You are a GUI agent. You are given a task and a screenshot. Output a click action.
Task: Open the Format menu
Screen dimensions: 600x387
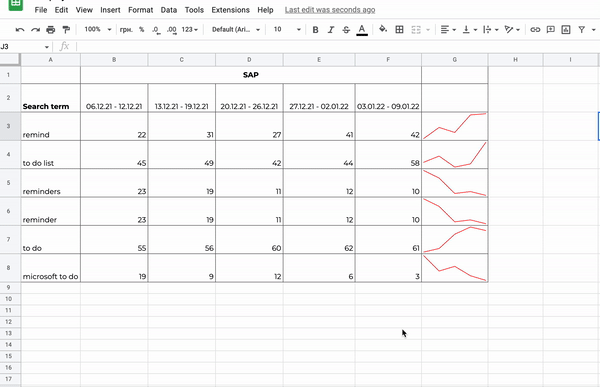click(140, 10)
